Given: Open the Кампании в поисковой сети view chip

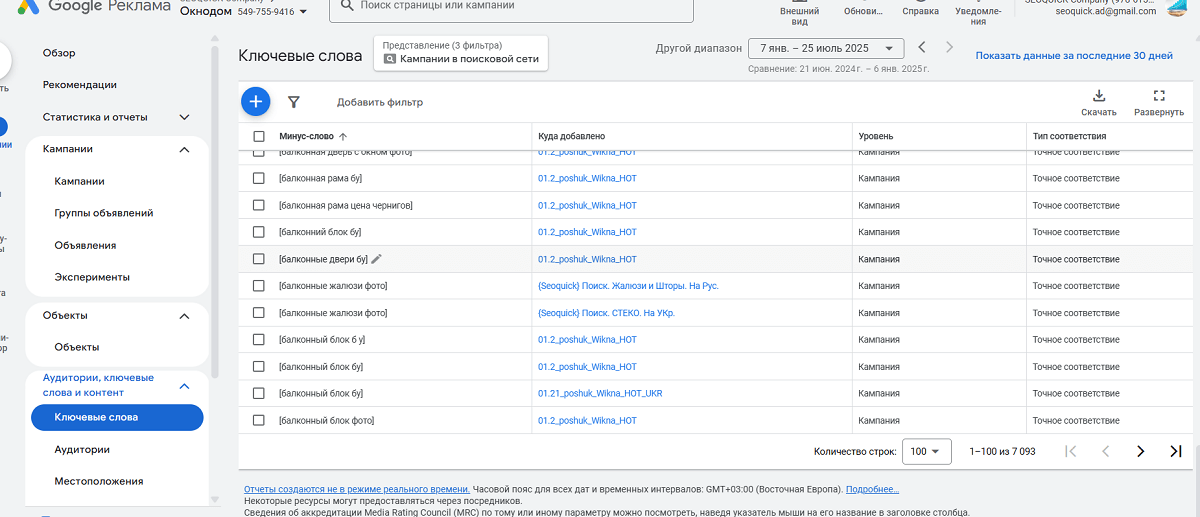Looking at the screenshot, I should (461, 53).
